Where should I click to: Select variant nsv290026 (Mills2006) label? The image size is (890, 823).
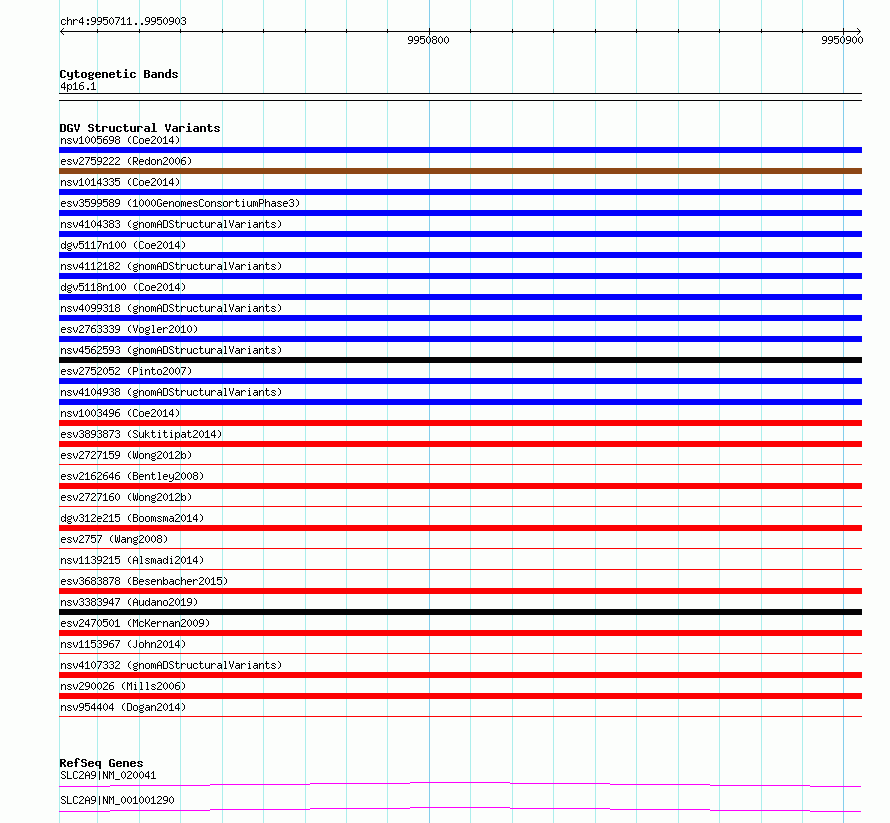tap(123, 686)
